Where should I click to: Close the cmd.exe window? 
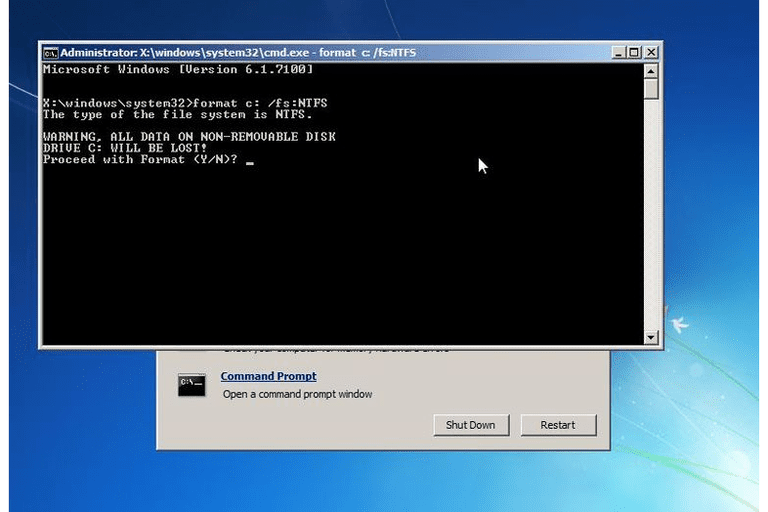pyautogui.click(x=651, y=52)
